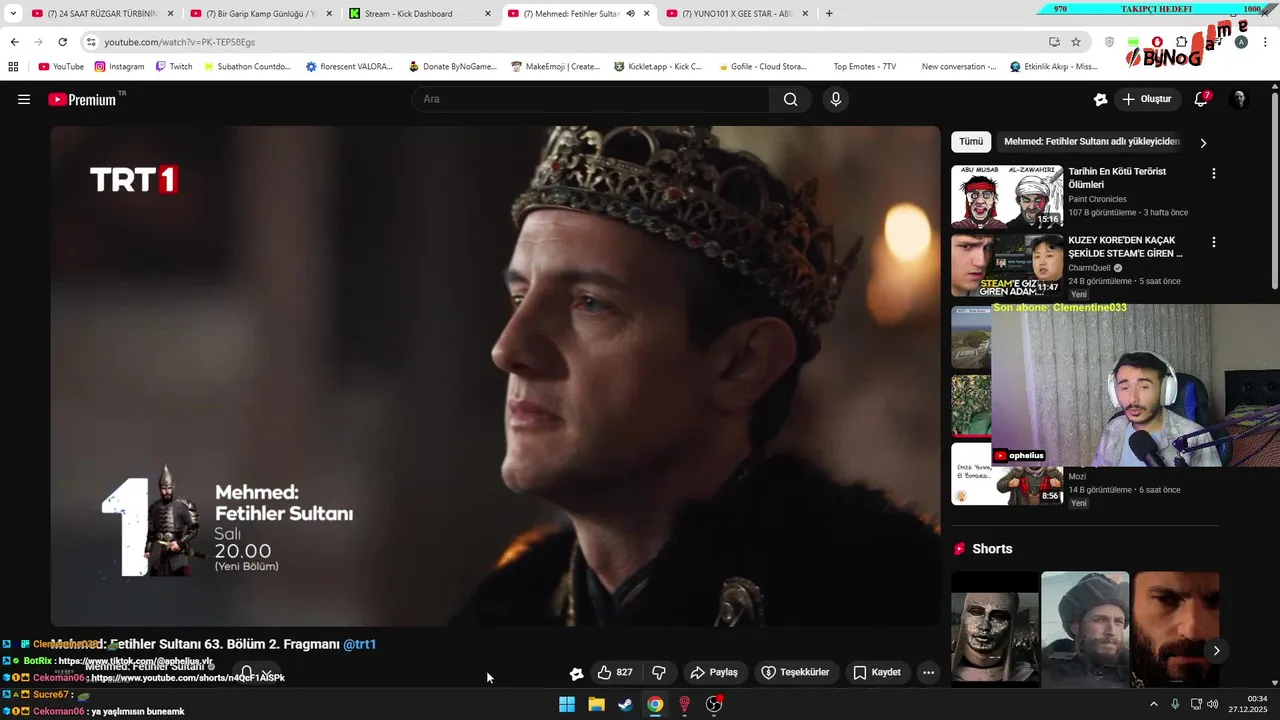Image resolution: width=1280 pixels, height=720 pixels.
Task: Open Tarihin En Kötü Terörist Ölümleri thumbnail
Action: (x=1007, y=196)
